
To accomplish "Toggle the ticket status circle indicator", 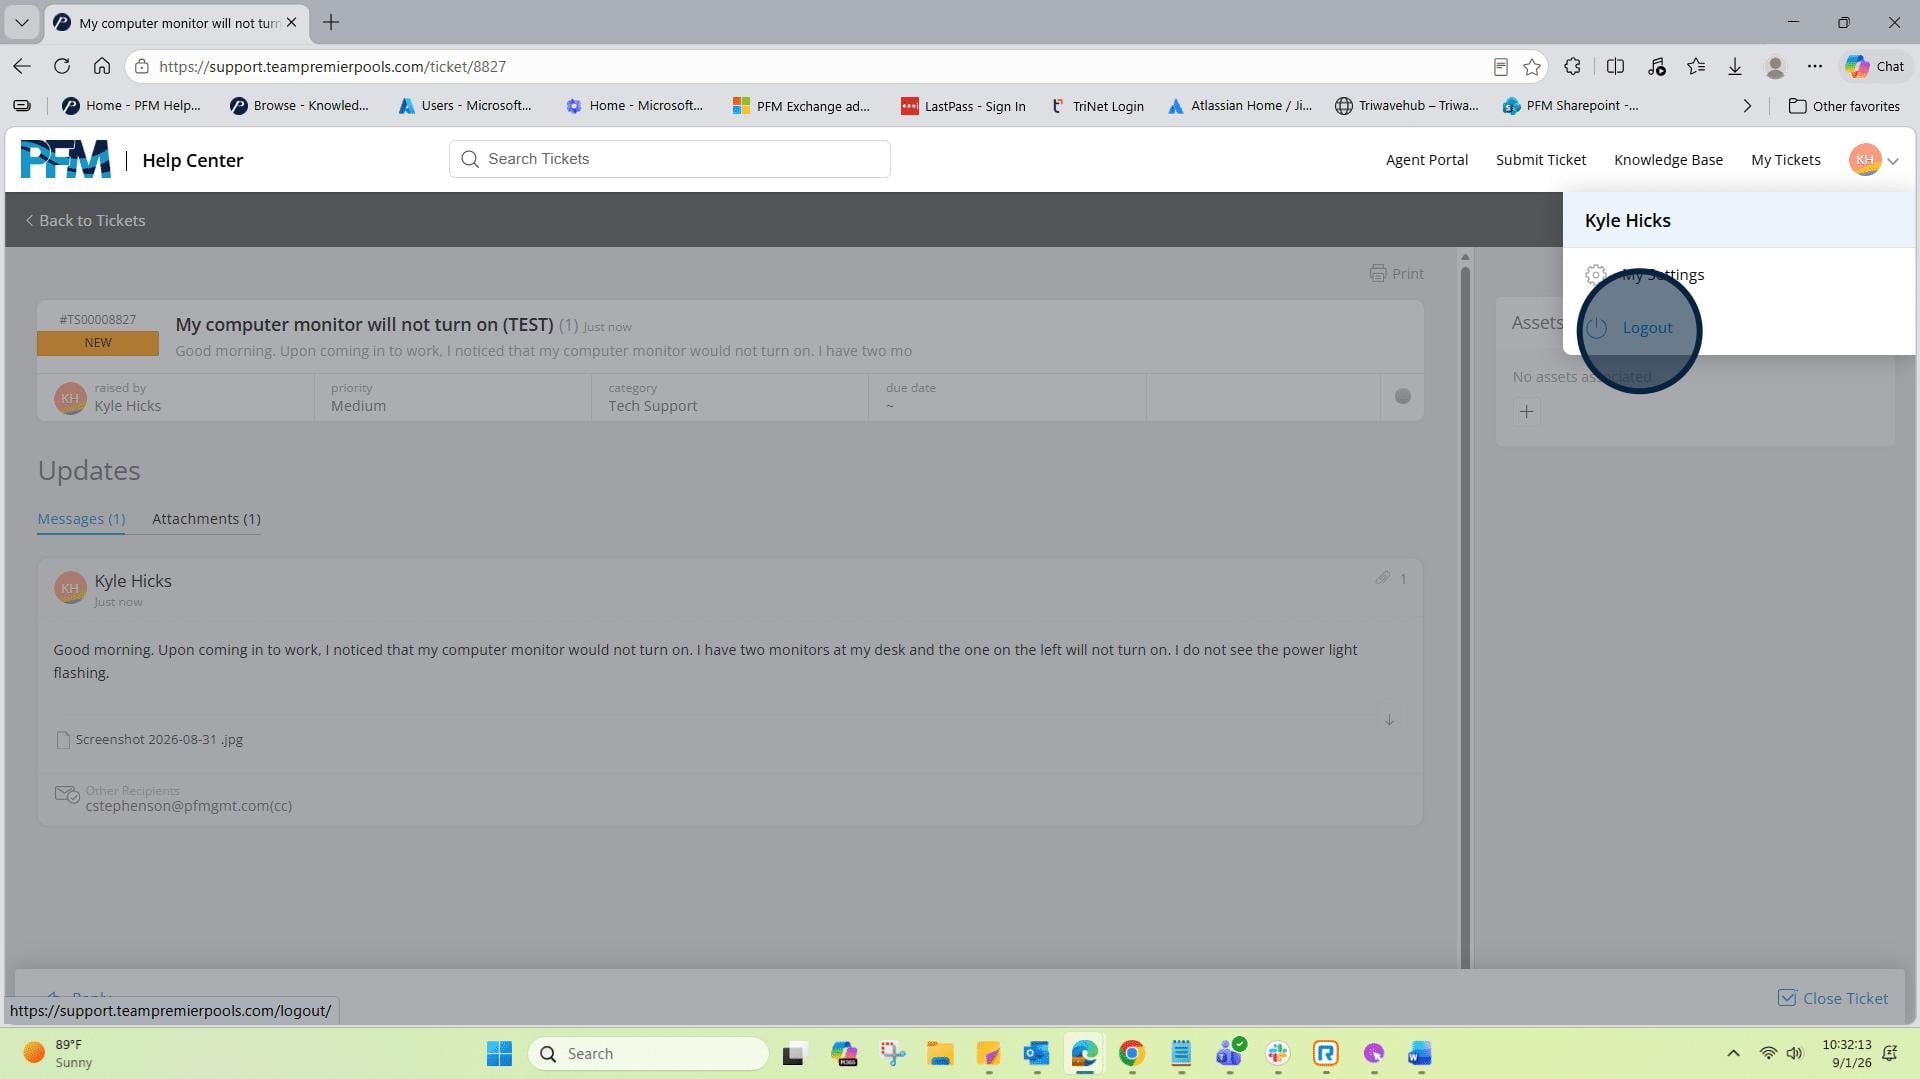I will click(1403, 397).
